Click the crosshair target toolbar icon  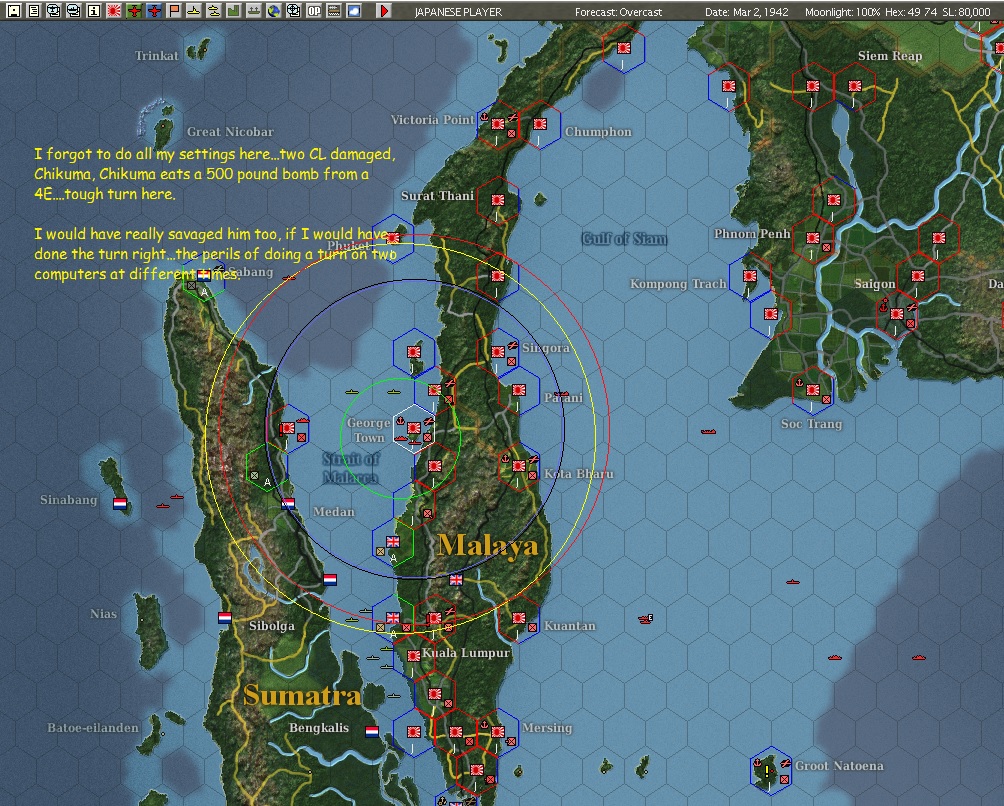point(293,10)
